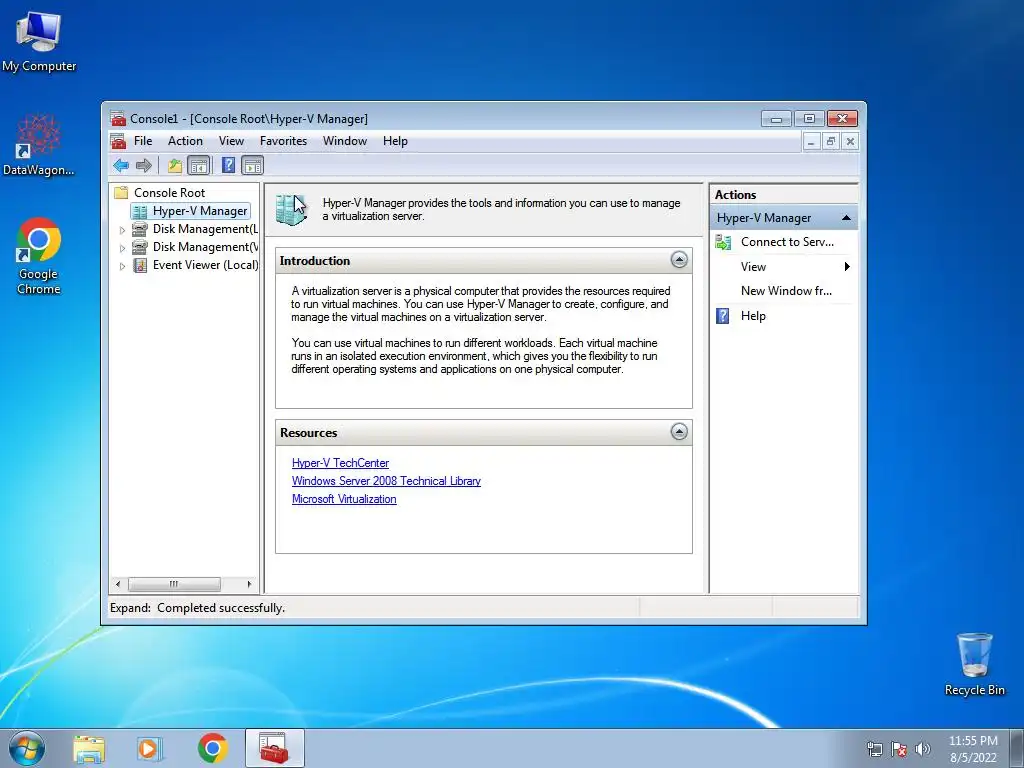Expand the Event Viewer (Local) node arrow
1024x768 pixels.
coord(122,266)
